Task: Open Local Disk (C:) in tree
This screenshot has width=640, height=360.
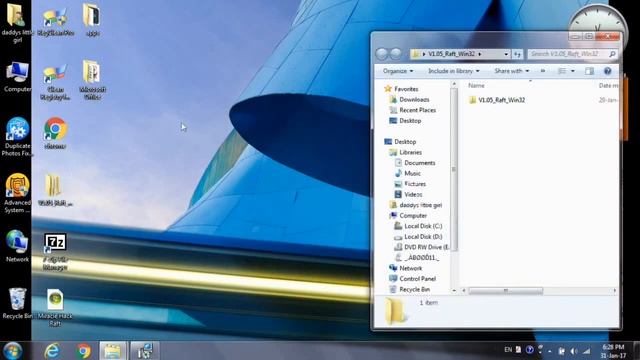Action: (x=418, y=226)
